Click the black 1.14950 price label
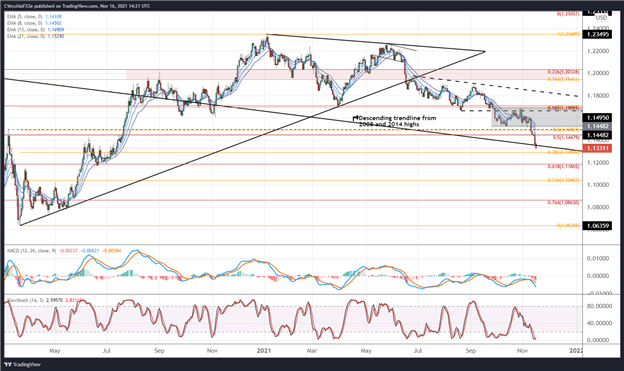This screenshot has width=624, height=371. click(x=597, y=118)
